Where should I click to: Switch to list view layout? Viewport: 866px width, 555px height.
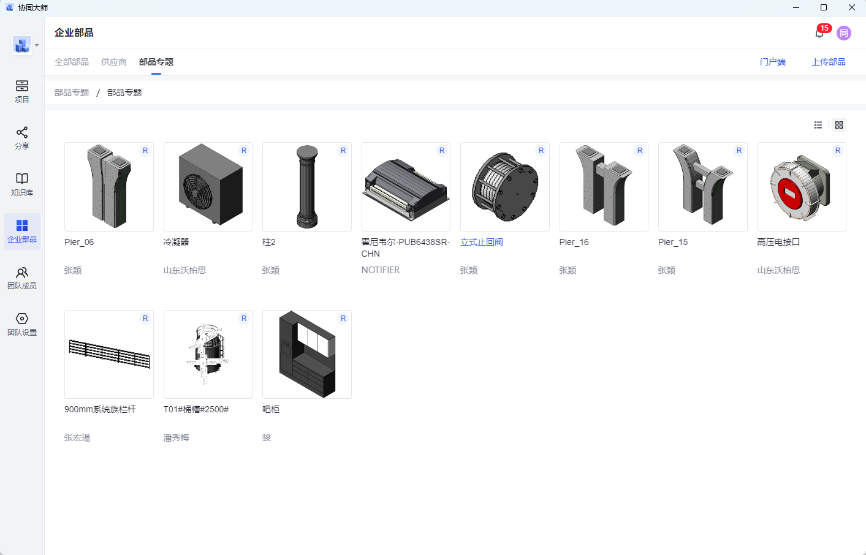818,125
